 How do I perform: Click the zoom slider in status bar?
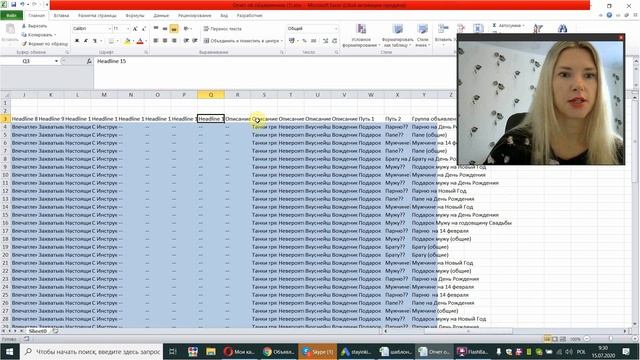coord(610,339)
